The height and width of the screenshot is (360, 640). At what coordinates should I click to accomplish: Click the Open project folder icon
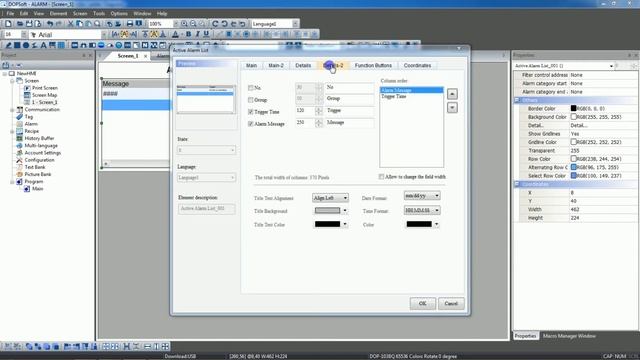tap(20, 24)
